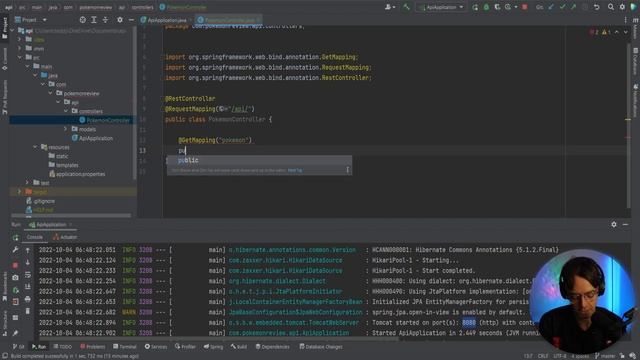Viewport: 640px width, 360px height.
Task: Click the errors count indicator in editor
Action: 594,32
